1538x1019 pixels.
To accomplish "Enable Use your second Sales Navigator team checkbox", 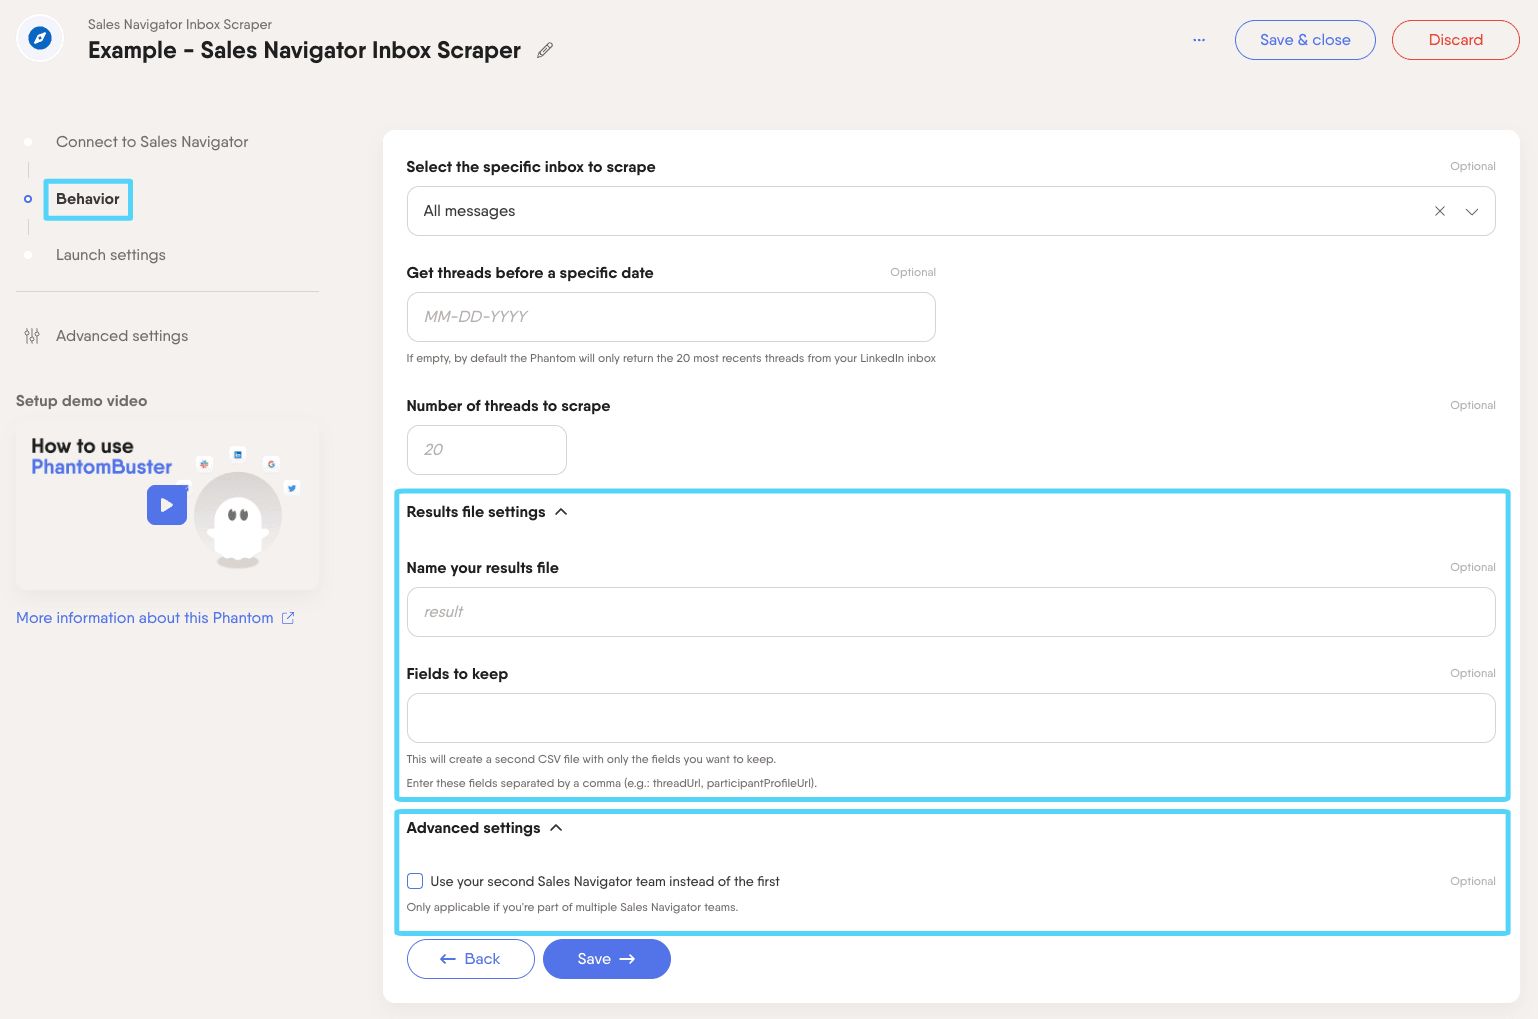I will [x=415, y=881].
